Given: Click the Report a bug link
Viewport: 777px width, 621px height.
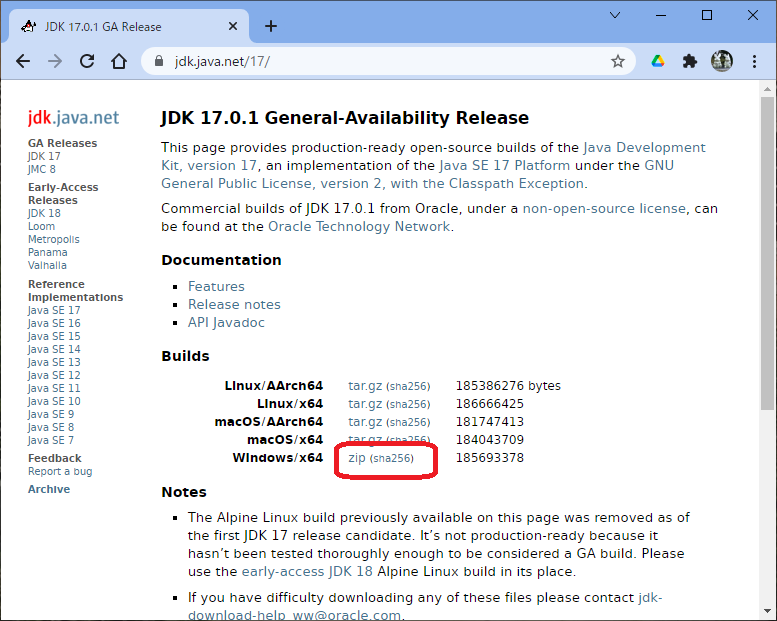Looking at the screenshot, I should (x=60, y=471).
